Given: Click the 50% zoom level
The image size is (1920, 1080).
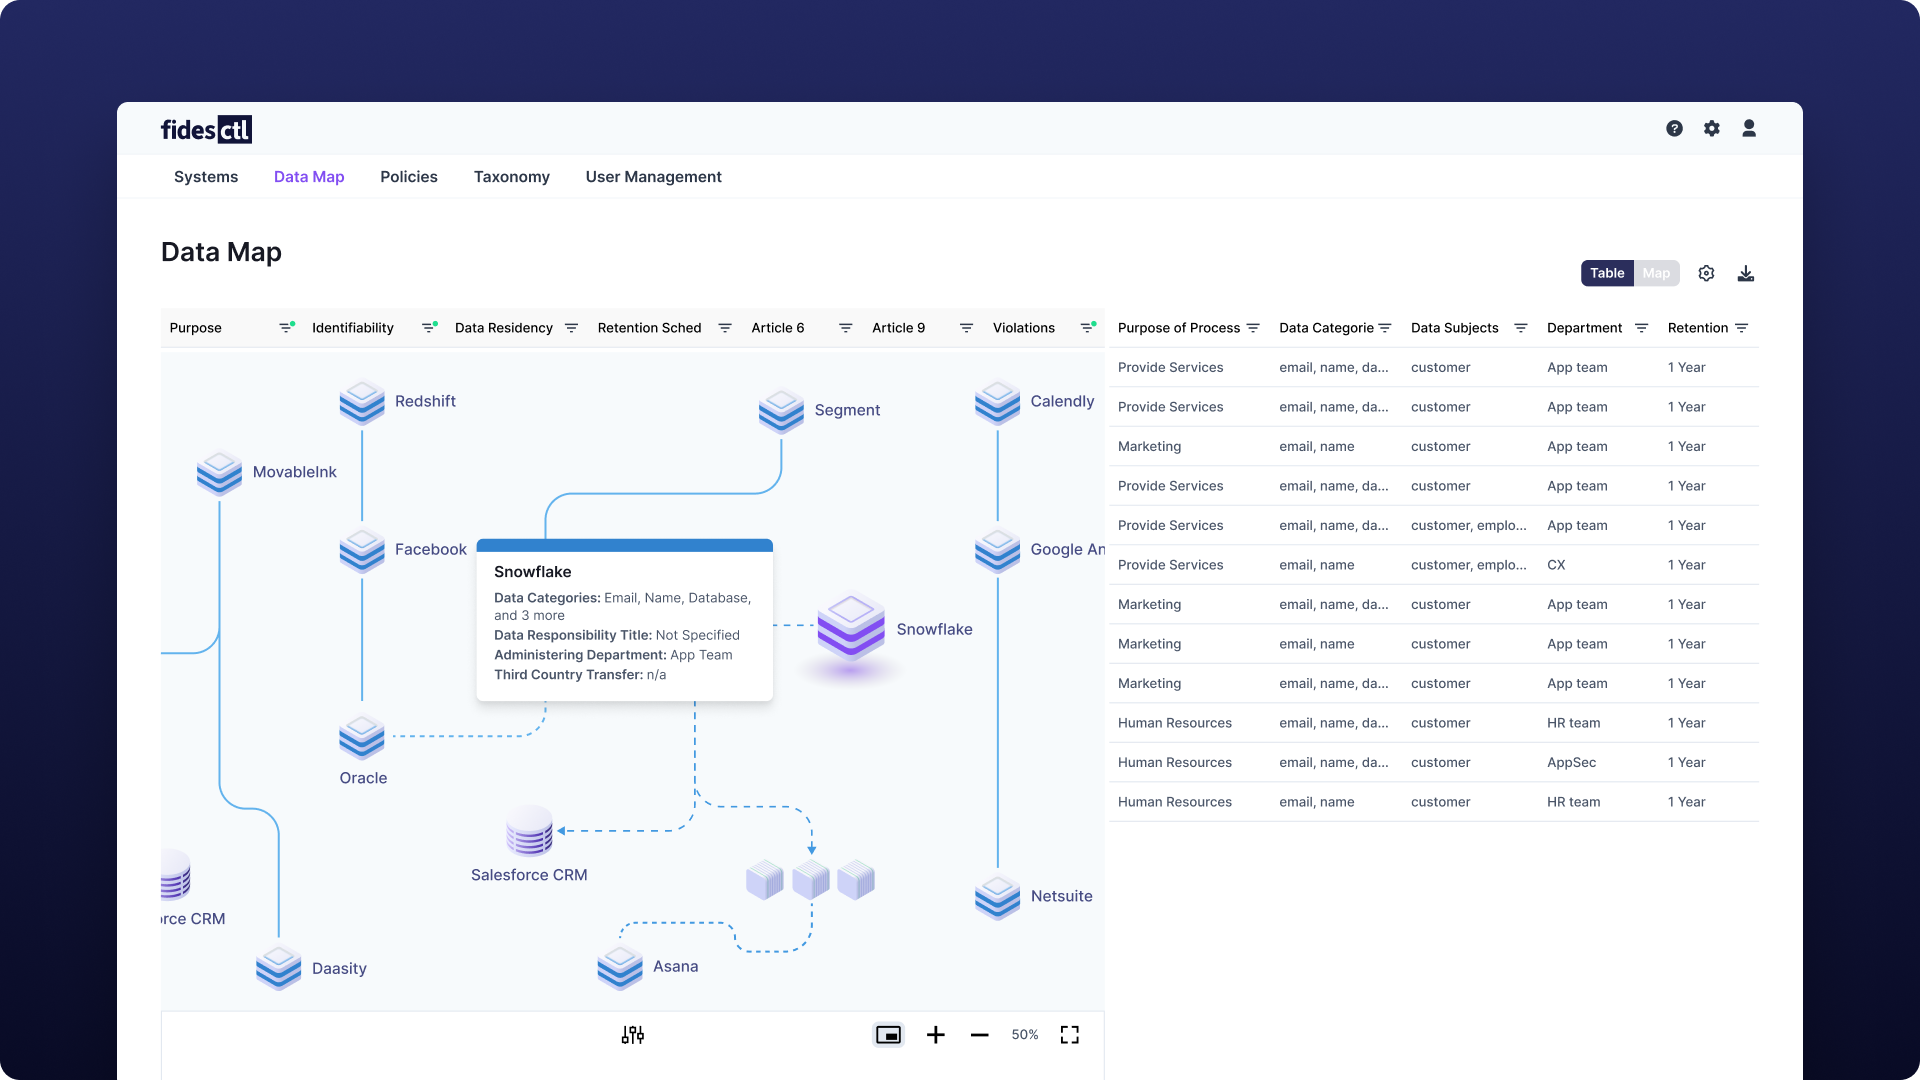Looking at the screenshot, I should click(x=1025, y=1035).
